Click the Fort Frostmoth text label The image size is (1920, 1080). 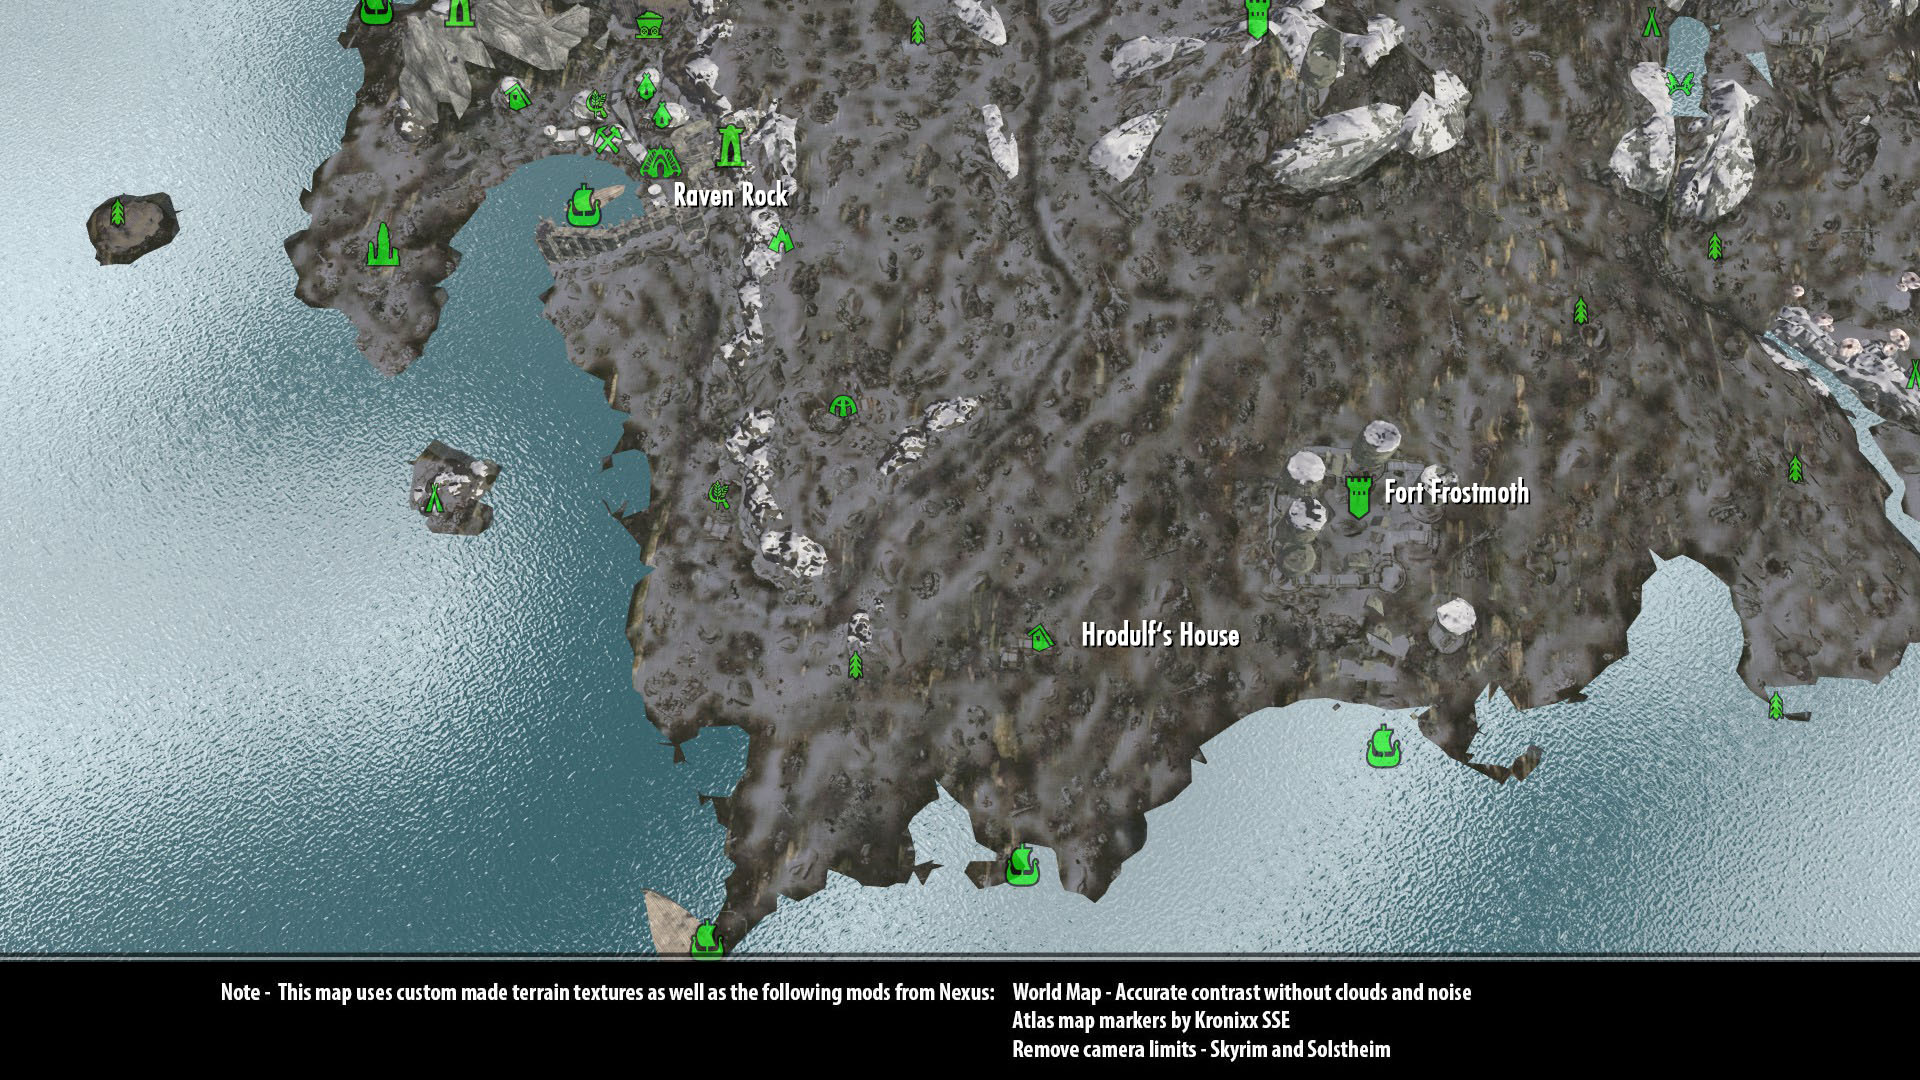click(x=1456, y=492)
